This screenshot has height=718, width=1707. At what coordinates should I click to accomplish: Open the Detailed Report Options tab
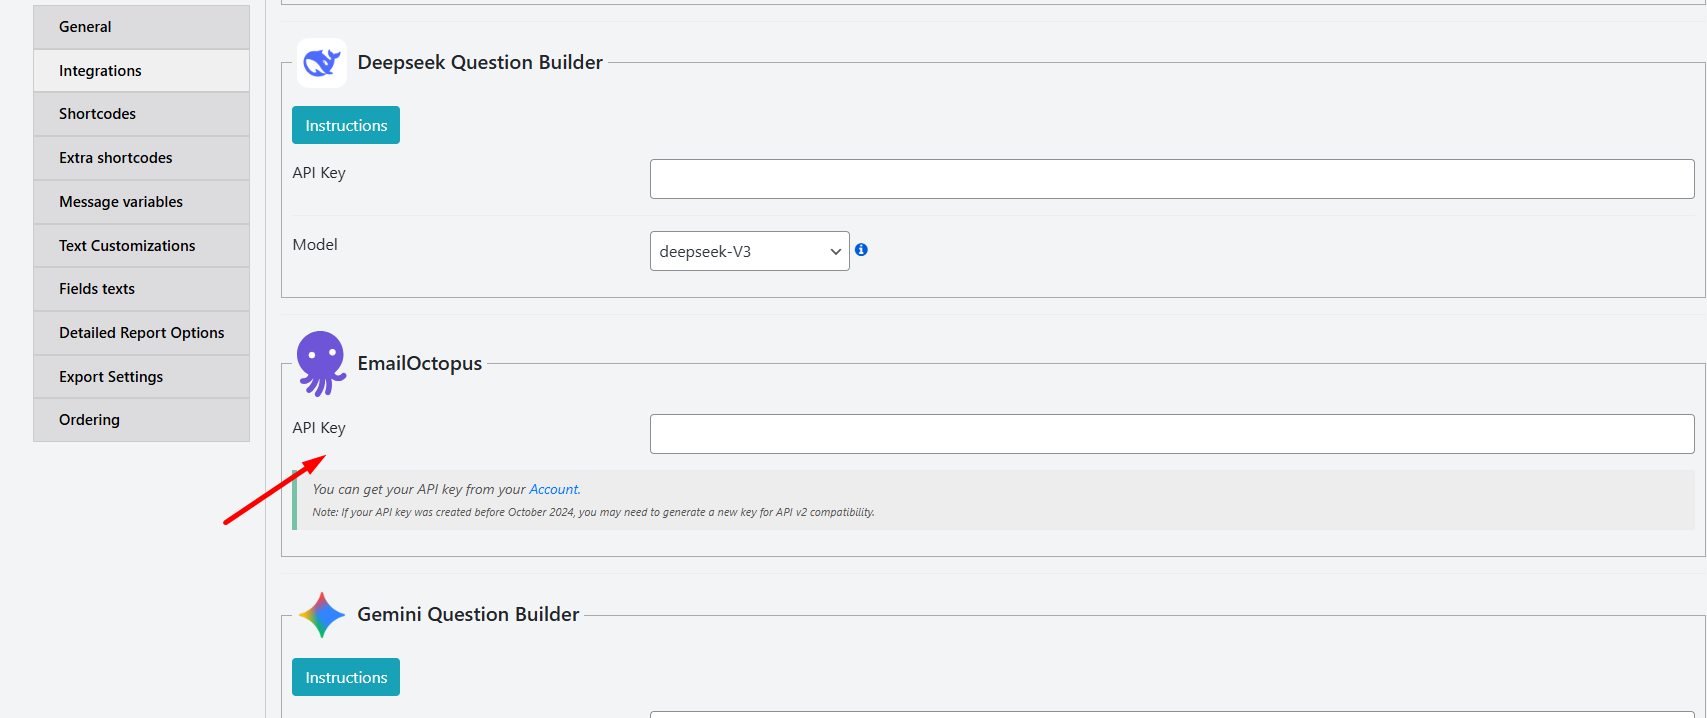pyautogui.click(x=141, y=333)
